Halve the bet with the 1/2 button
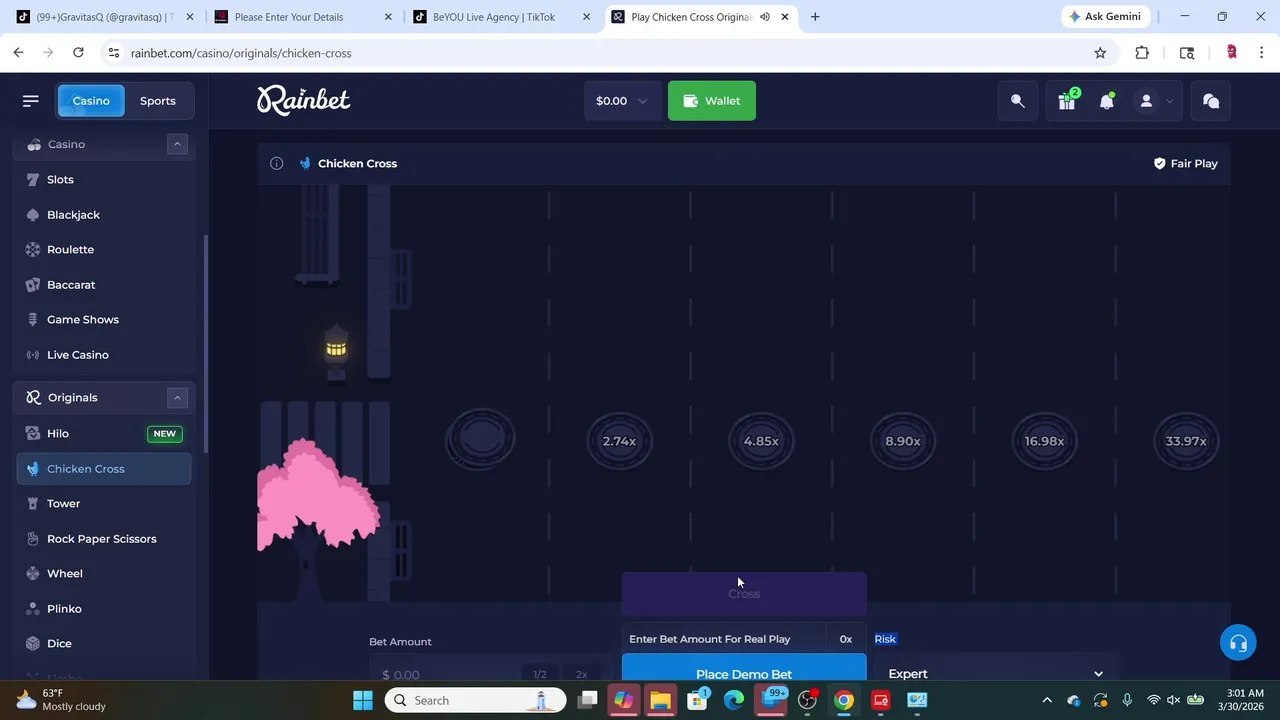The height and width of the screenshot is (720, 1280). click(540, 674)
